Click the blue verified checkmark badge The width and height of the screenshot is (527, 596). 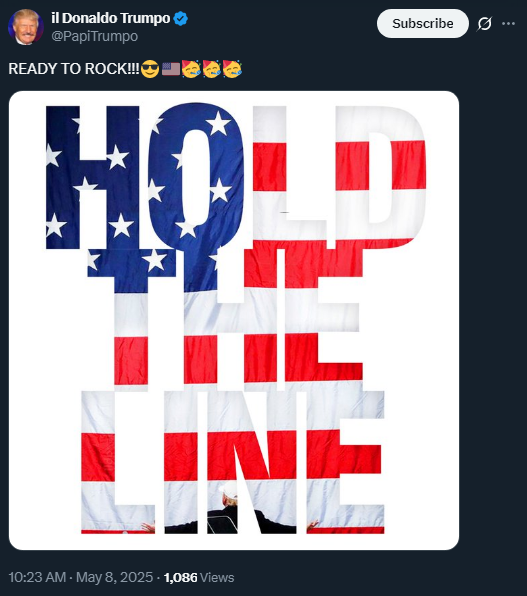tap(180, 18)
